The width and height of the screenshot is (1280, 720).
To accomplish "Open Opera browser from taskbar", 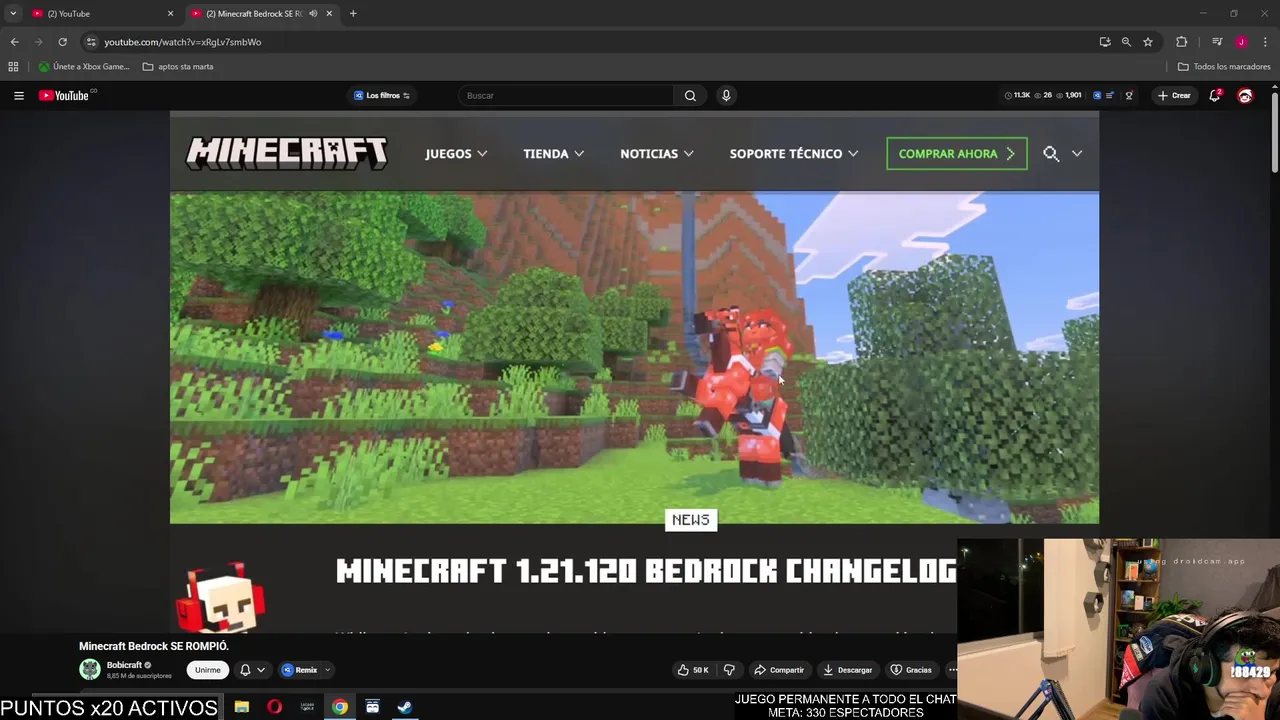I will [x=274, y=707].
